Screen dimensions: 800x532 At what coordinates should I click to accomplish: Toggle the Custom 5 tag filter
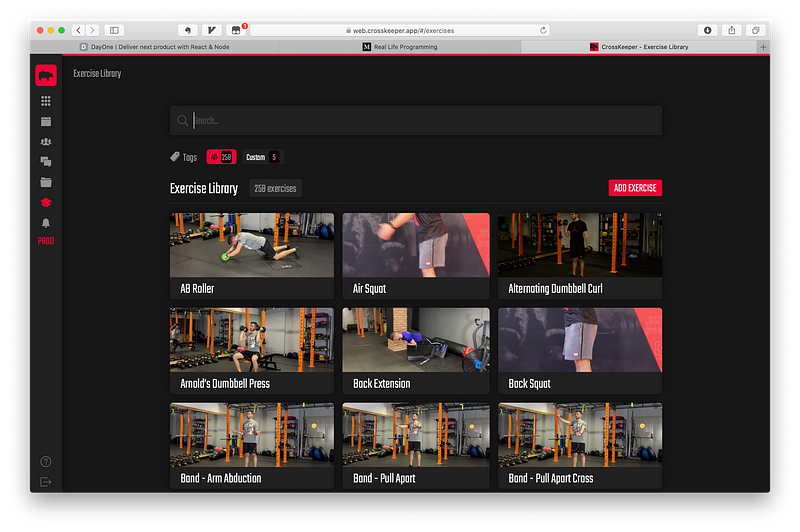[262, 157]
